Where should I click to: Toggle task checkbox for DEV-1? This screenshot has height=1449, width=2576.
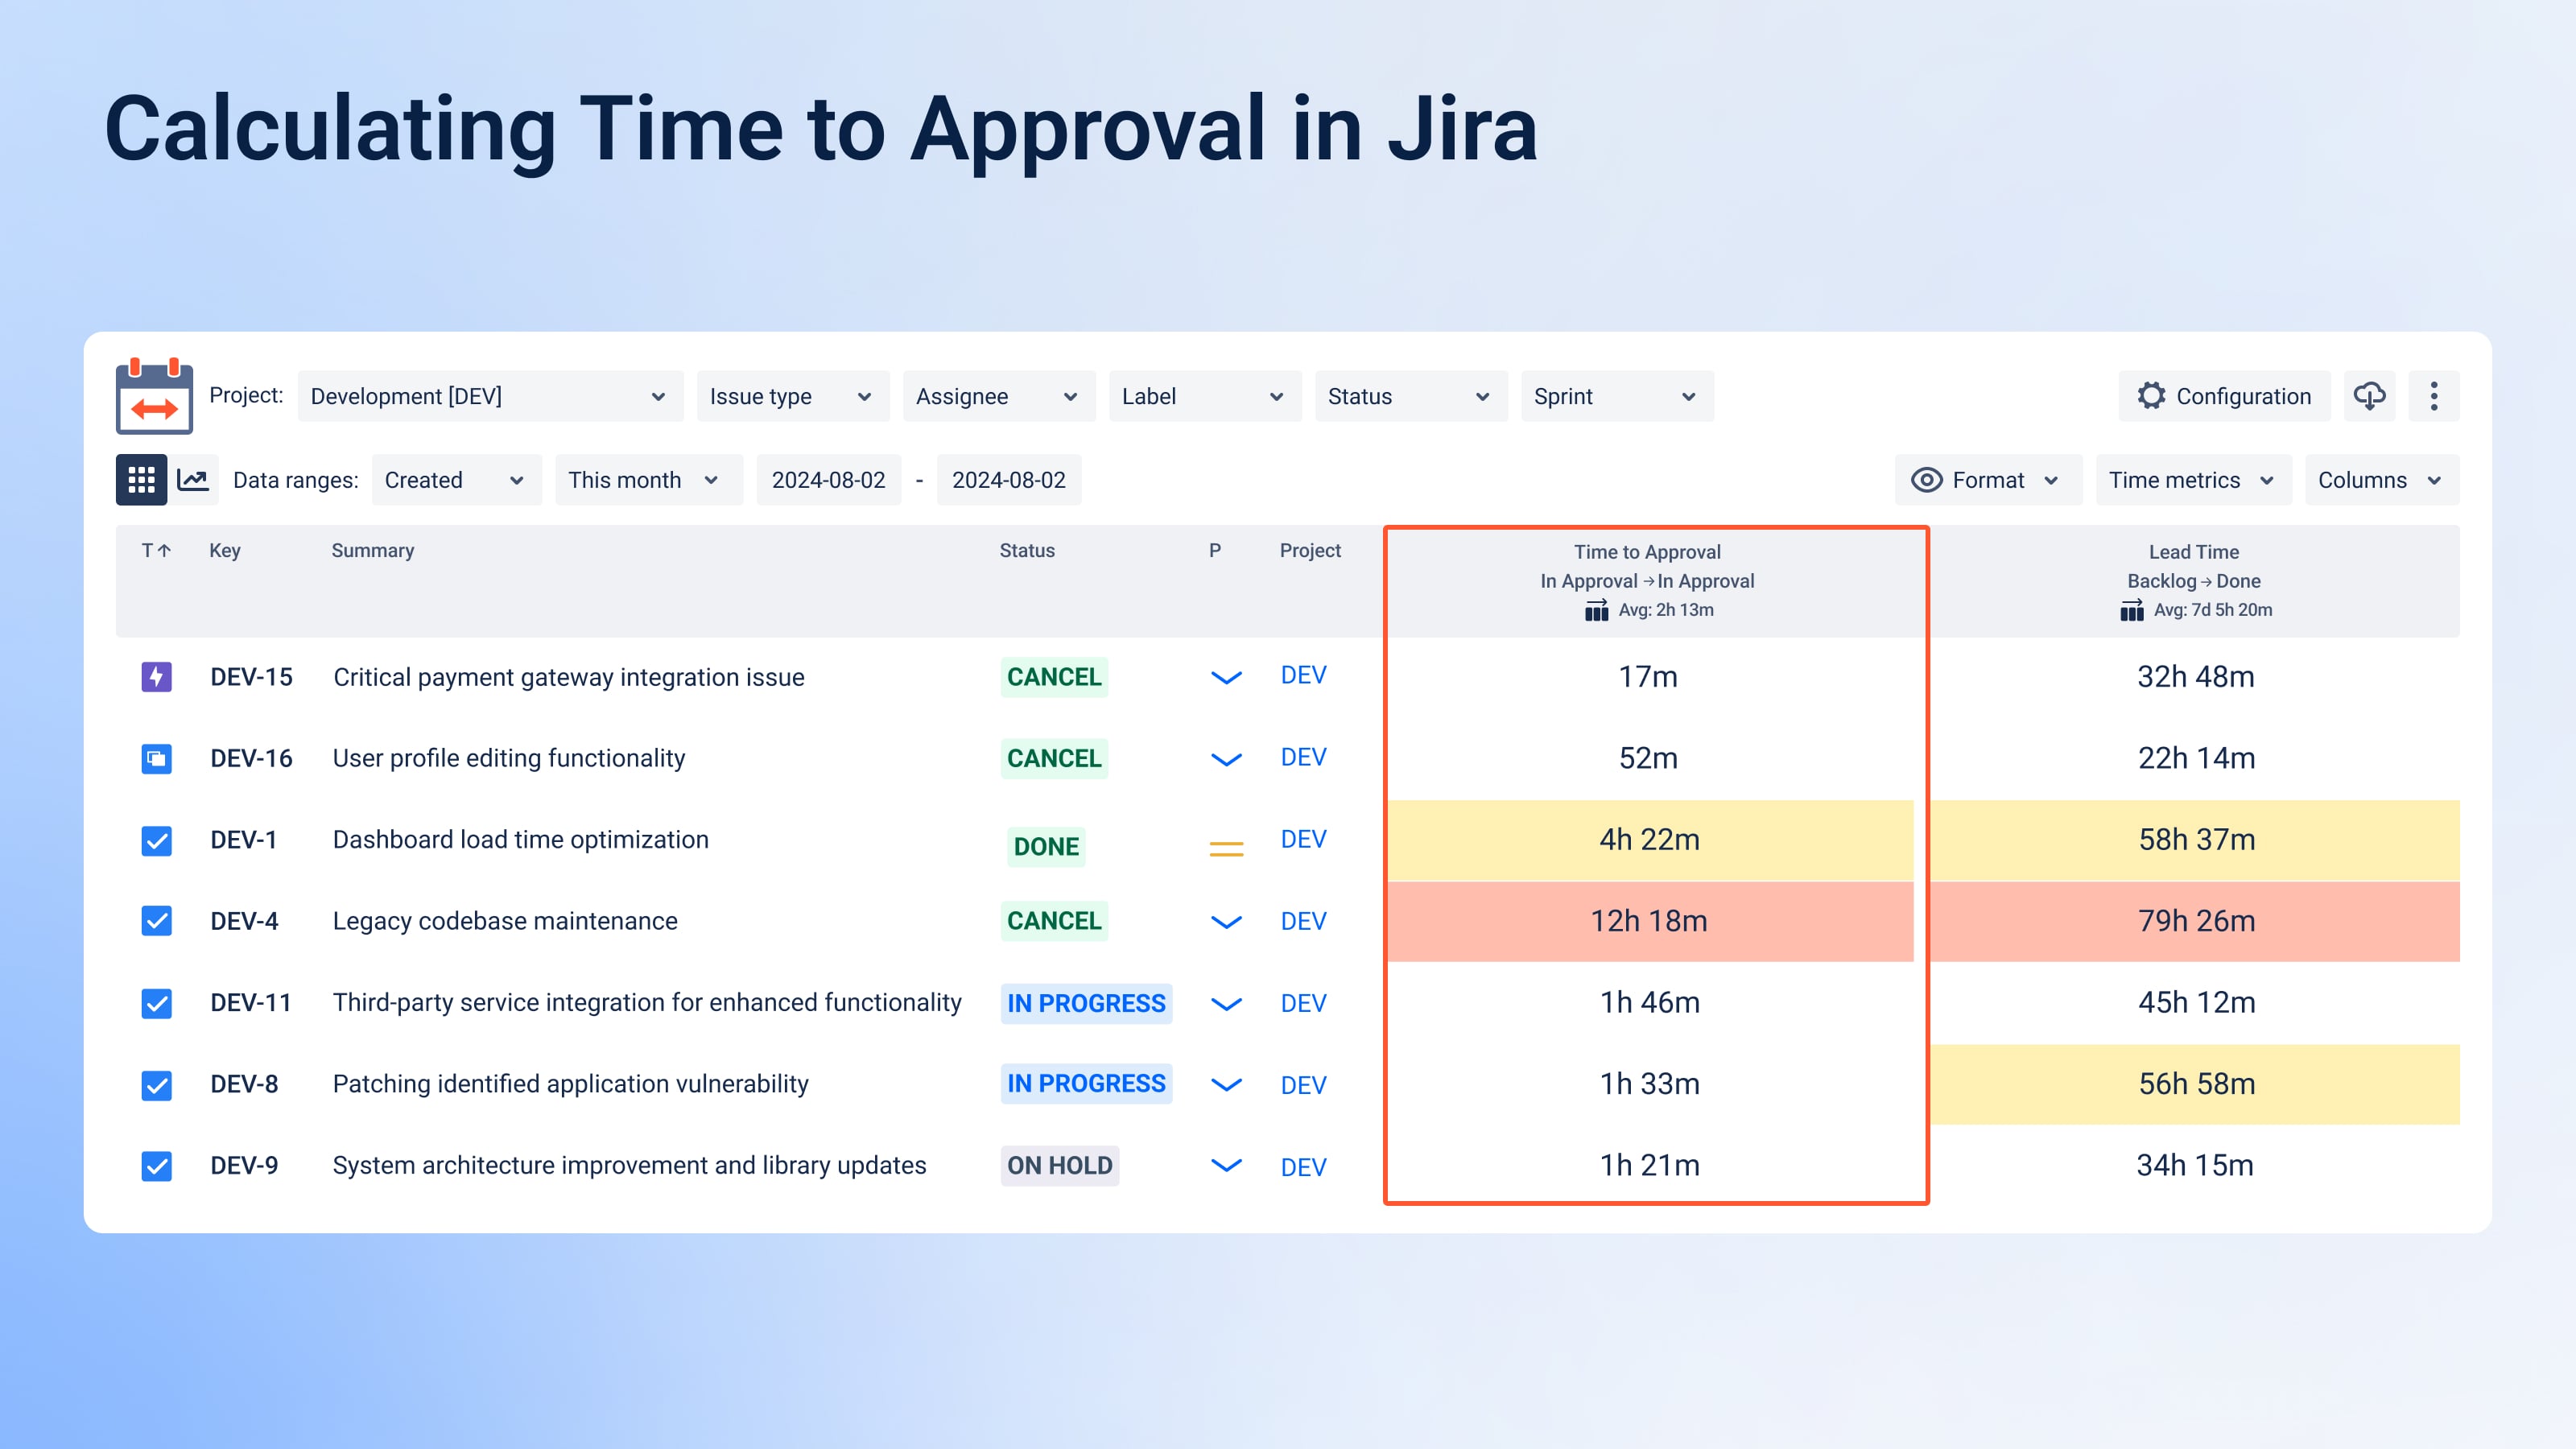[x=156, y=841]
